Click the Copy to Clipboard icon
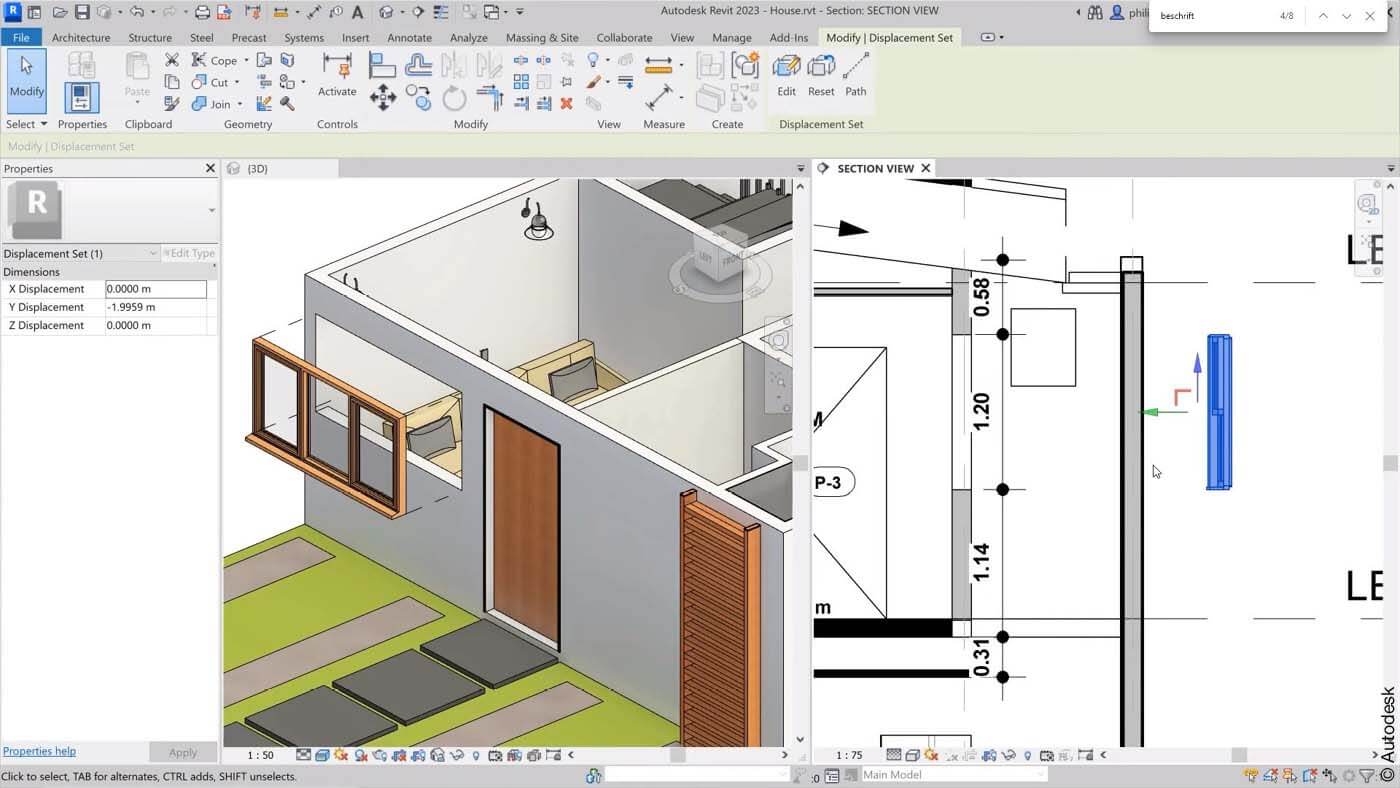The height and width of the screenshot is (788, 1400). point(172,82)
